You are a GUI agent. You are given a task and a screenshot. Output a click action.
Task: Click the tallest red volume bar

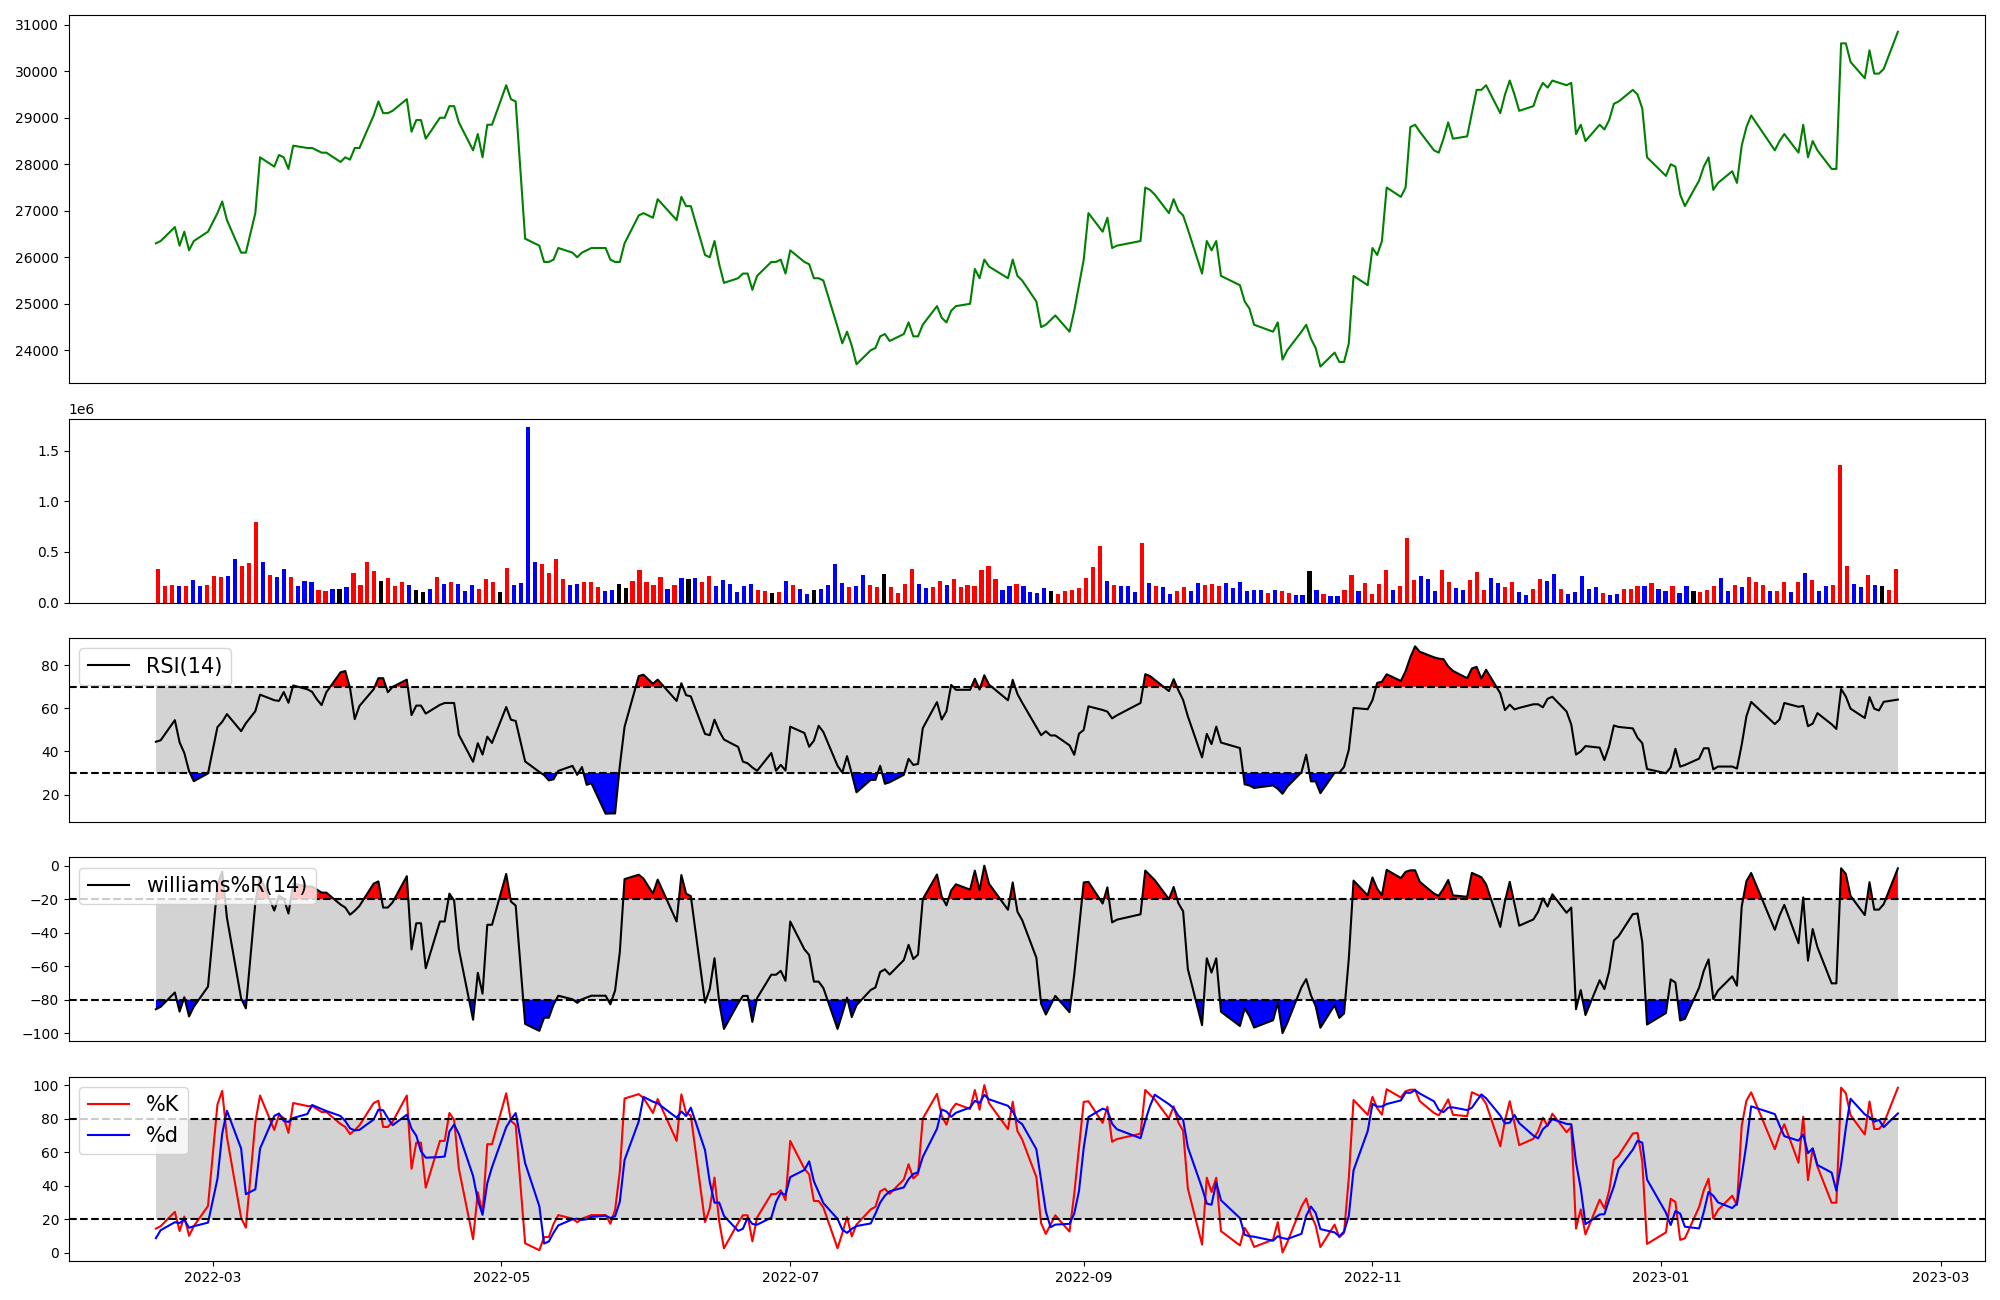1839,535
